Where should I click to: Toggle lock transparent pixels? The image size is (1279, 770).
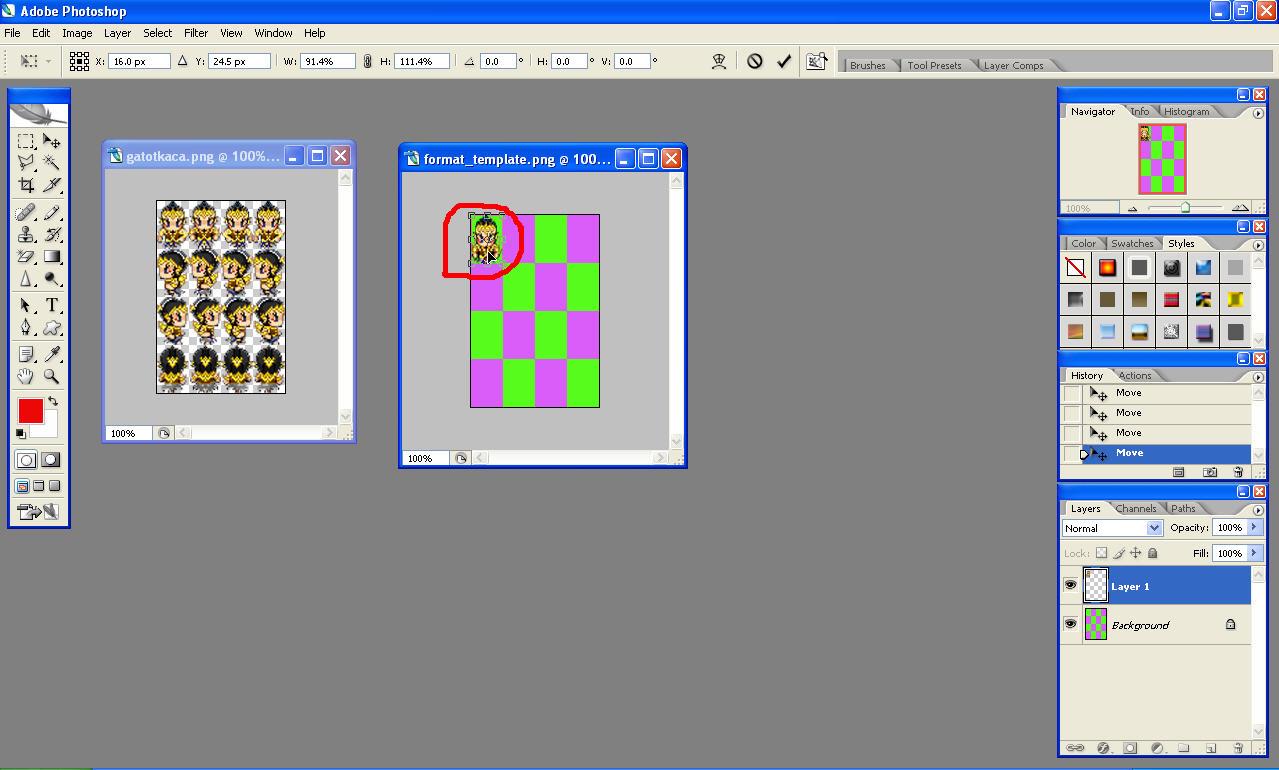pyautogui.click(x=1102, y=553)
